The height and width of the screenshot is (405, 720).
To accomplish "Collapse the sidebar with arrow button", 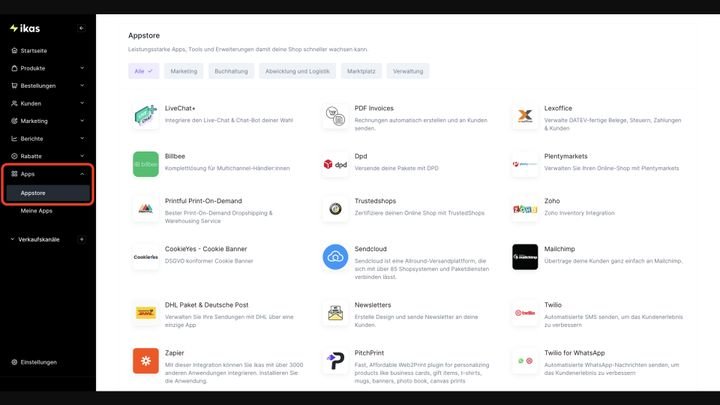I will click(81, 28).
